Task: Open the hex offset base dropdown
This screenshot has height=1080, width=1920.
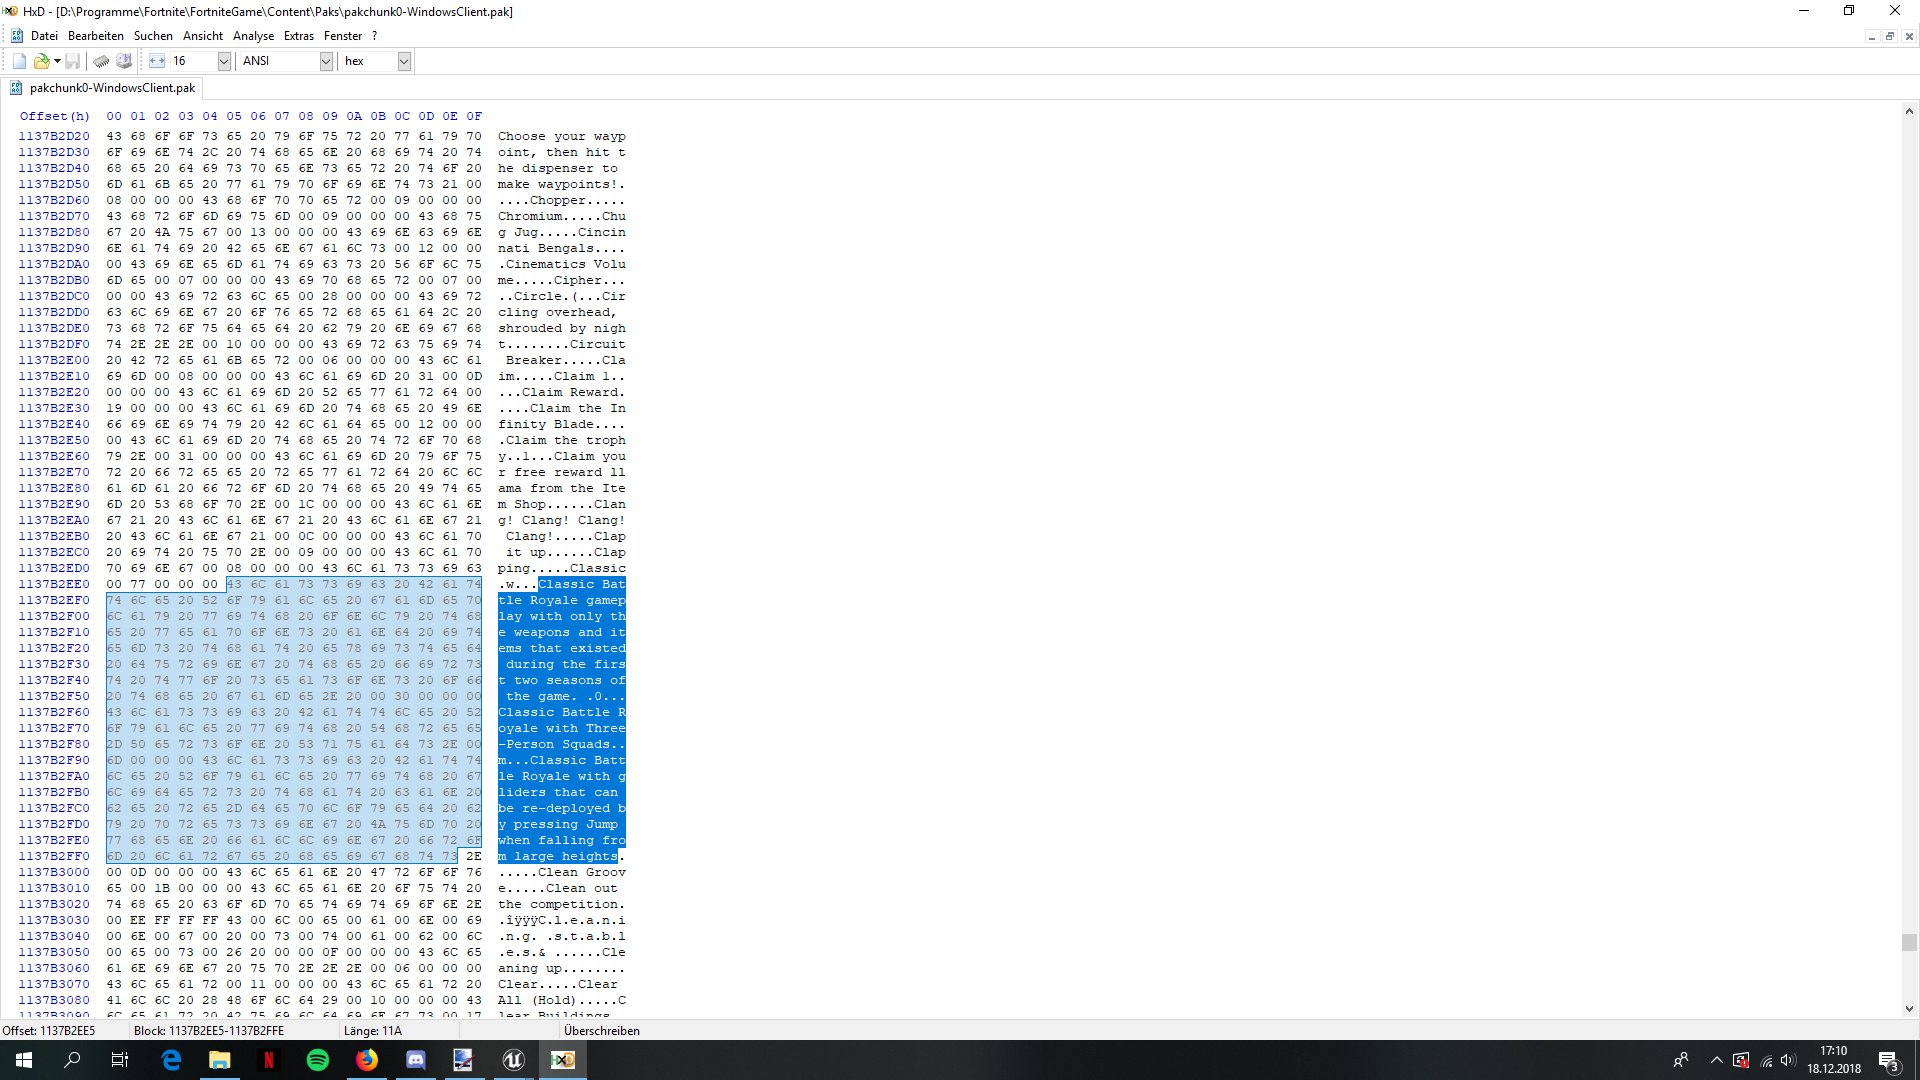Action: 404,61
